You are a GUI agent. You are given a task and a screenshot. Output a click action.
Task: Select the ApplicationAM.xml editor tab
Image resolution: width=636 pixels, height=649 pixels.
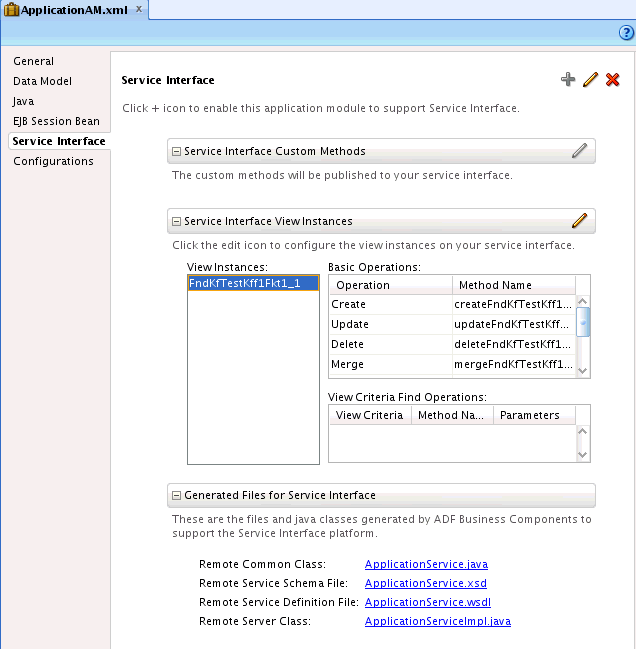74,10
